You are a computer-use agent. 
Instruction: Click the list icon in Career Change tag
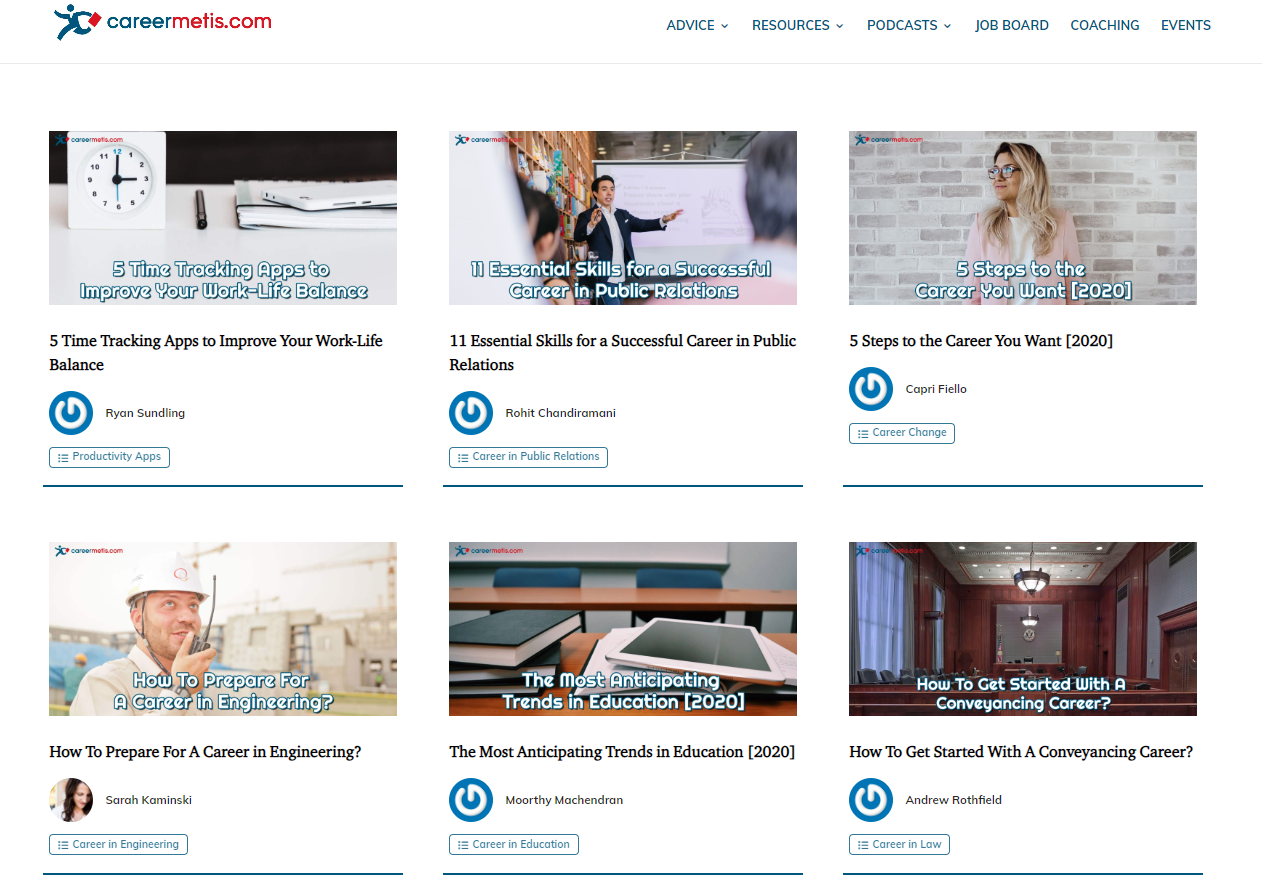pyautogui.click(x=861, y=433)
